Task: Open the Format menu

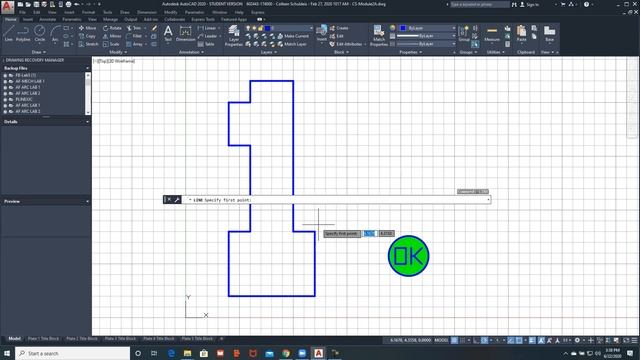Action: [88, 12]
